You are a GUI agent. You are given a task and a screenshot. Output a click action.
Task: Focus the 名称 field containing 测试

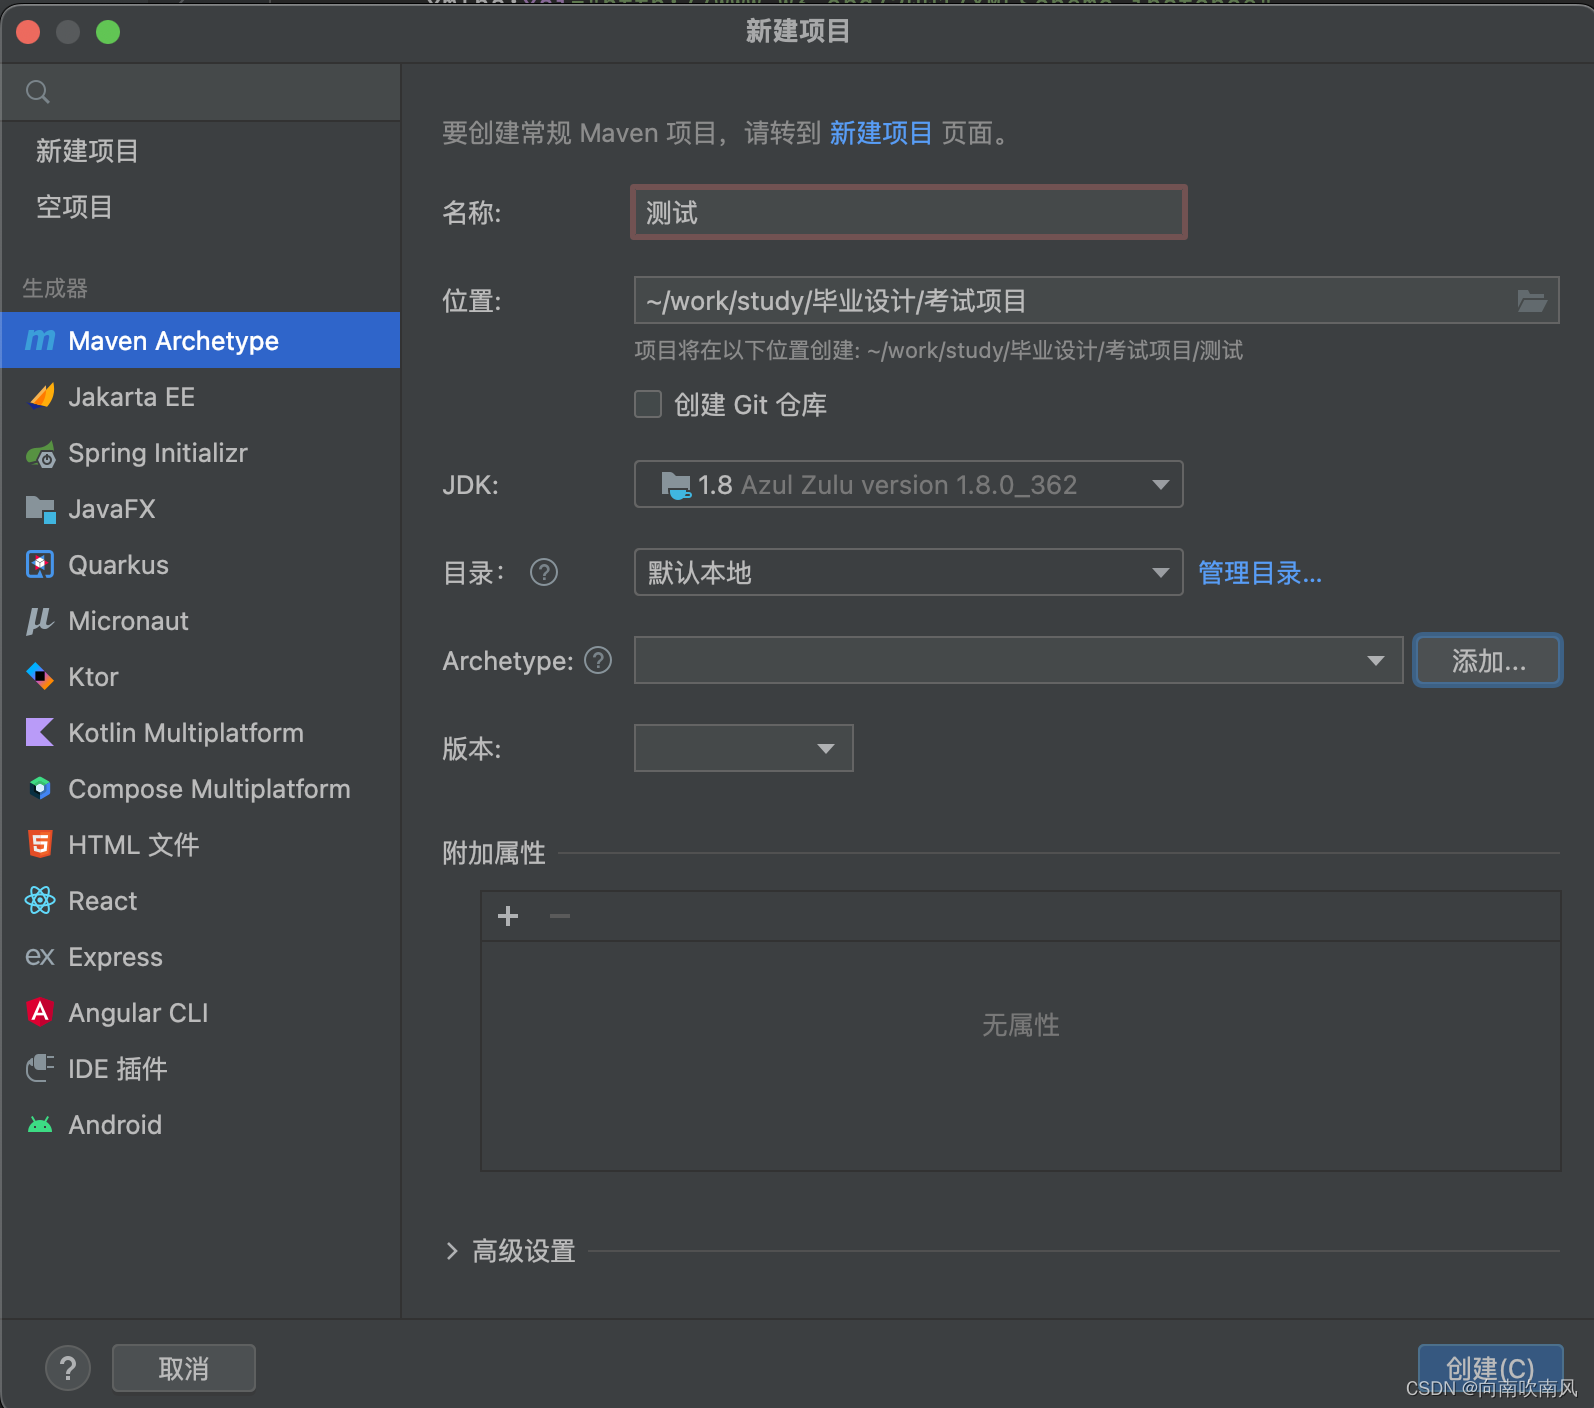908,212
